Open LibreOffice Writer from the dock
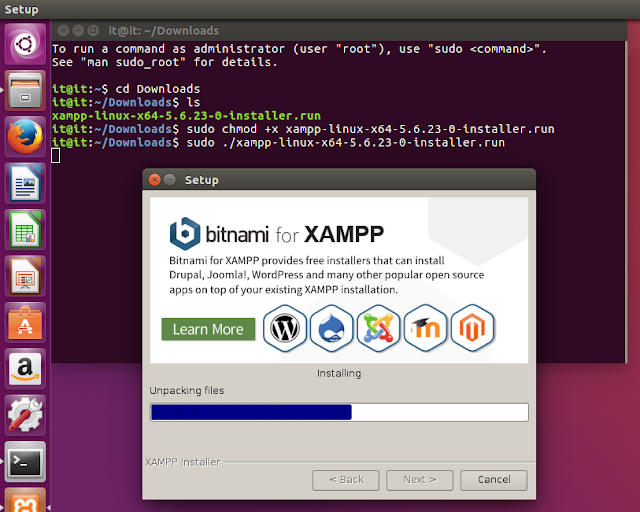This screenshot has height=512, width=640. (x=25, y=183)
